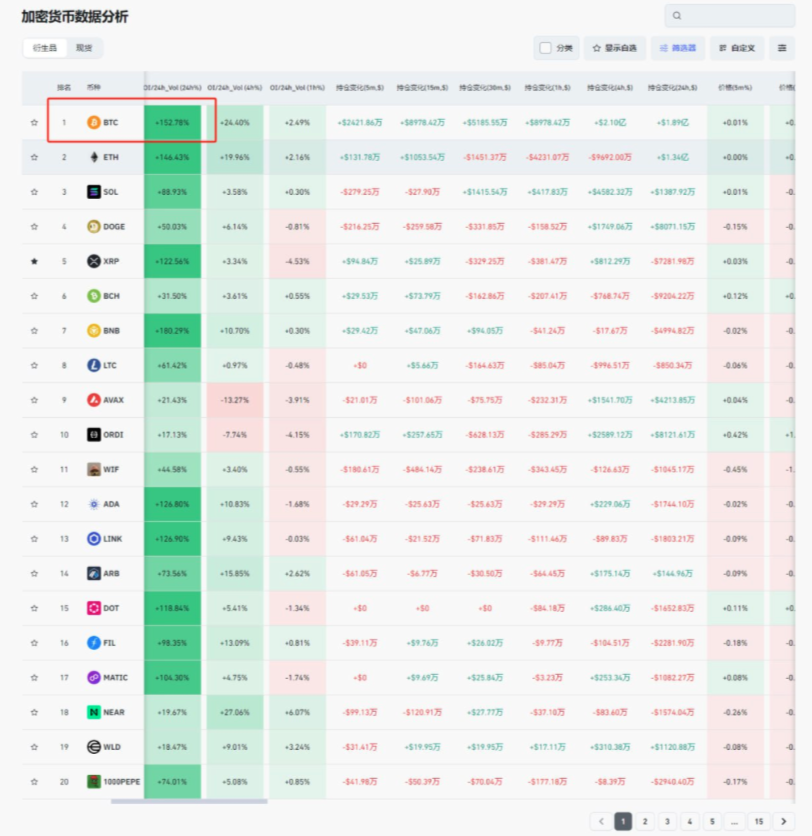
Task: Click the DOGE coin icon
Action: pos(94,226)
